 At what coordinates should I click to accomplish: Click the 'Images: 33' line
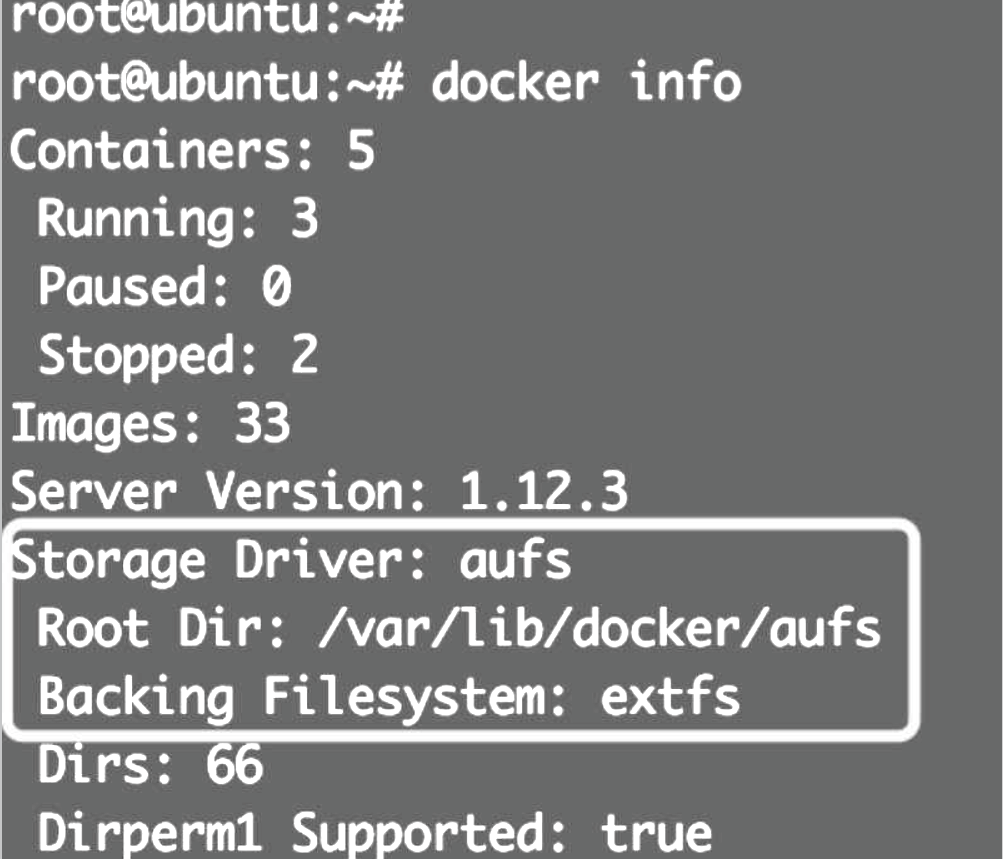point(150,423)
